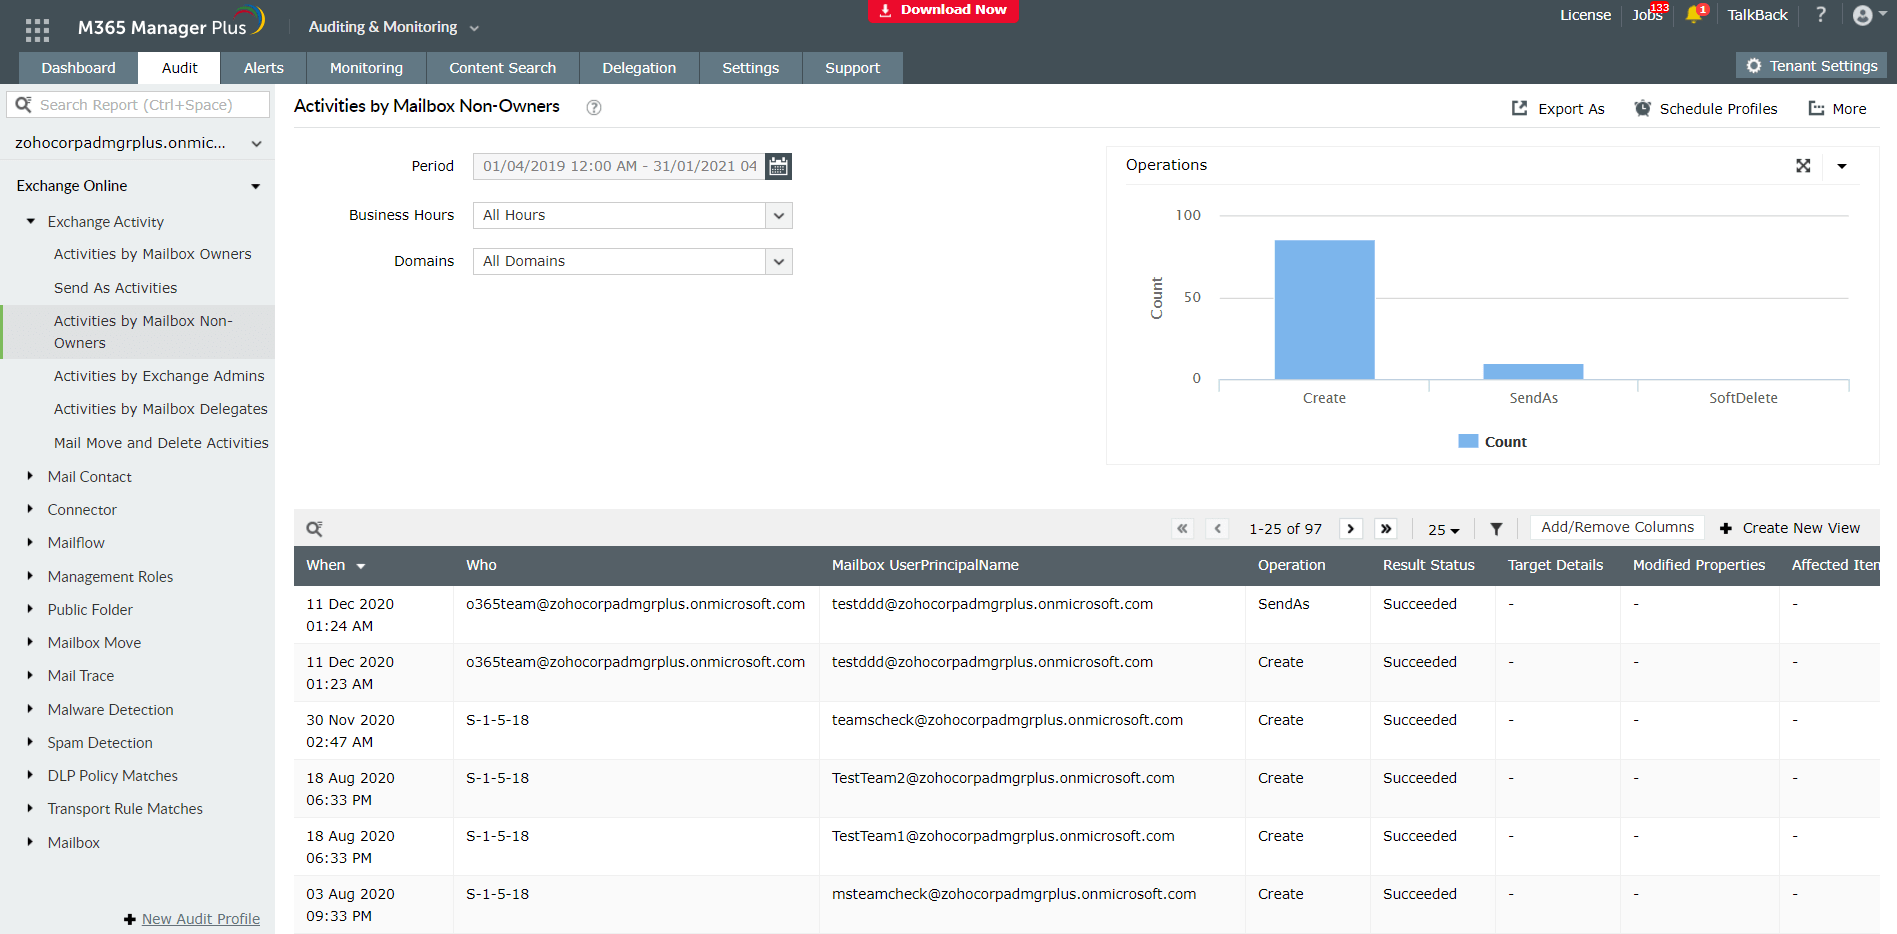
Task: Click the plus icon beside New Audit Profile
Action: click(x=129, y=919)
